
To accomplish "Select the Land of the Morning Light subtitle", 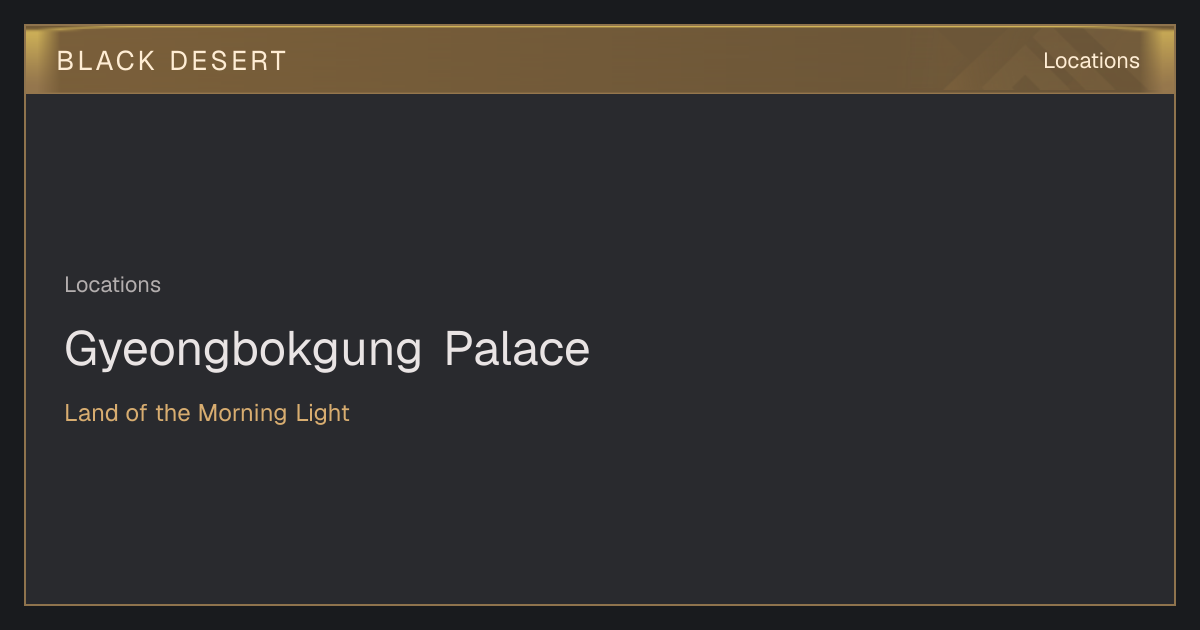I will pyautogui.click(x=207, y=413).
